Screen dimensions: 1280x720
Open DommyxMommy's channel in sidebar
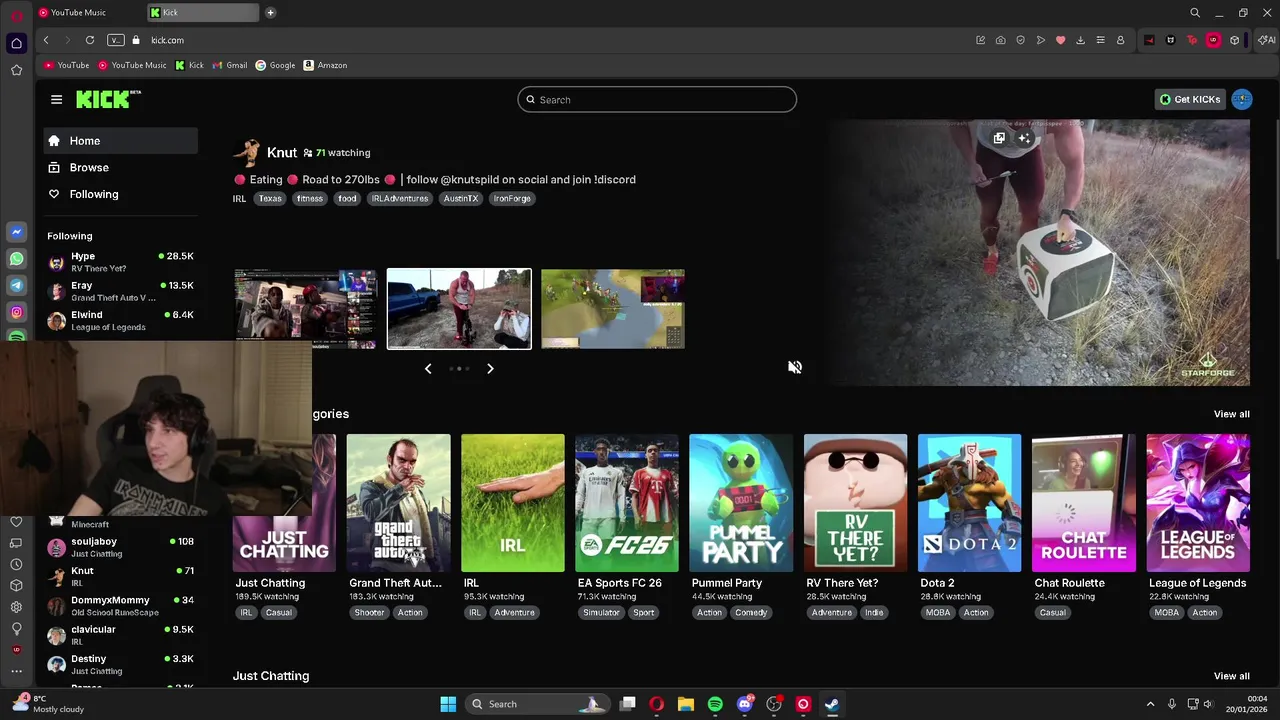click(121, 606)
